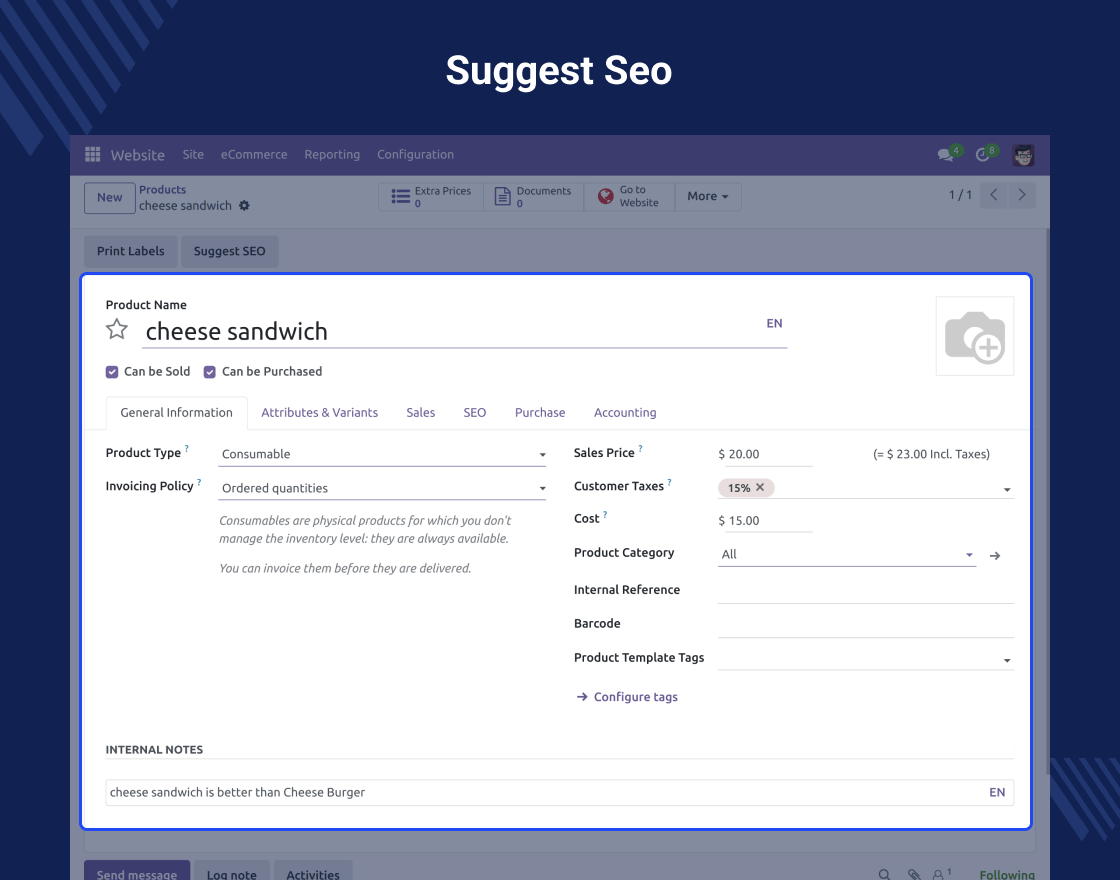Open the user avatar menu
This screenshot has height=880, width=1120.
1023,155
